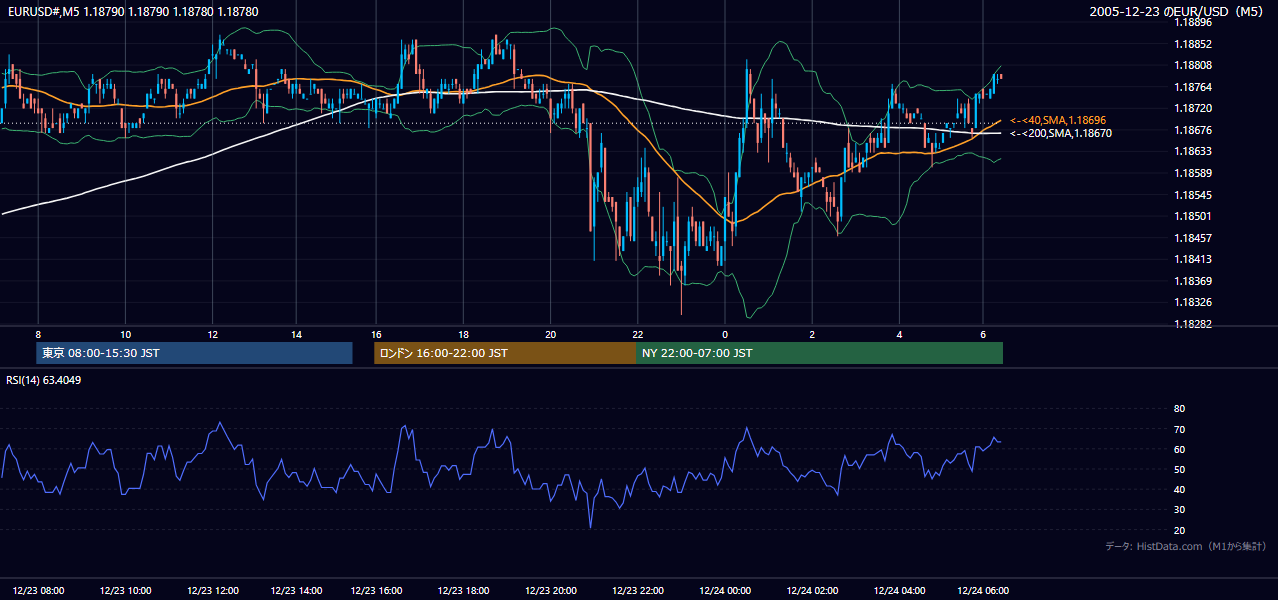Click the 200 SMA 1.18670 label
The width and height of the screenshot is (1278, 600).
(x=1060, y=133)
